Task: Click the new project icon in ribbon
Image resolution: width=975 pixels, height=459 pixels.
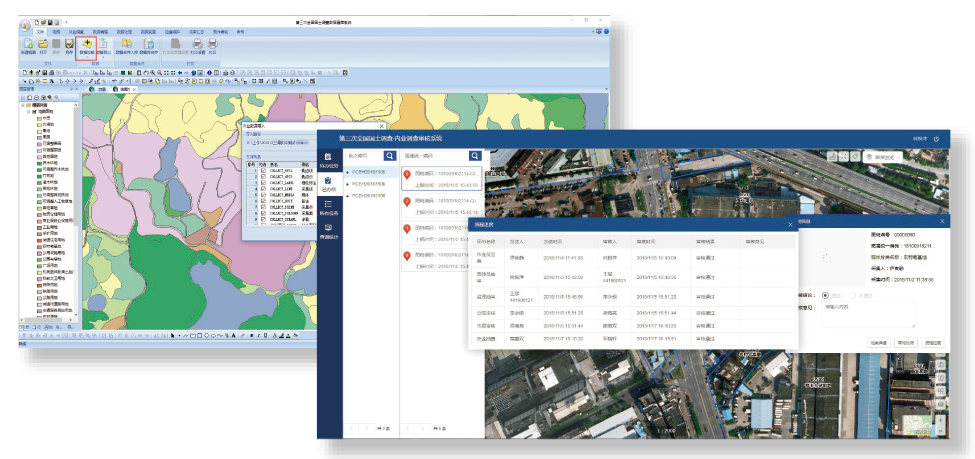Action: (27, 46)
